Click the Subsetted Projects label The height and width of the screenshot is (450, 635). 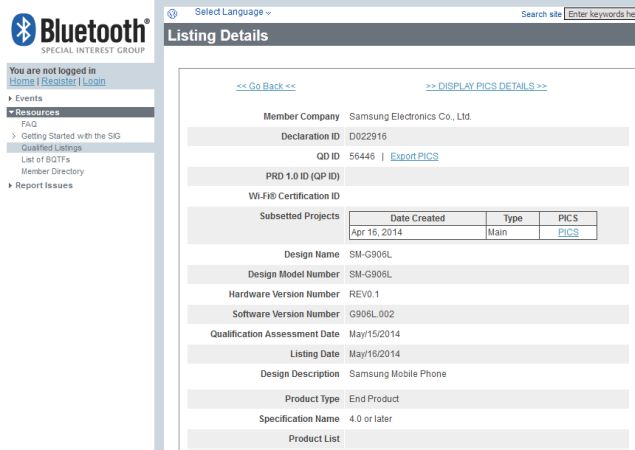point(299,216)
